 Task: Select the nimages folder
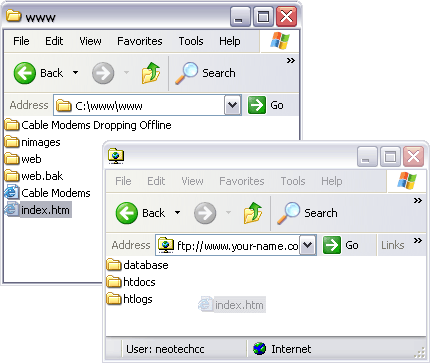(33, 142)
